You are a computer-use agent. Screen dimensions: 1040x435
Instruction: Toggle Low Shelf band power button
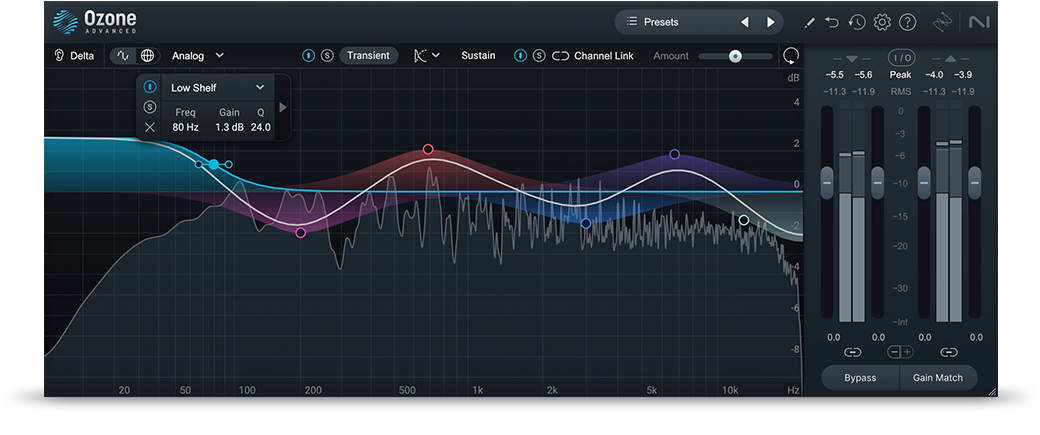[x=150, y=87]
